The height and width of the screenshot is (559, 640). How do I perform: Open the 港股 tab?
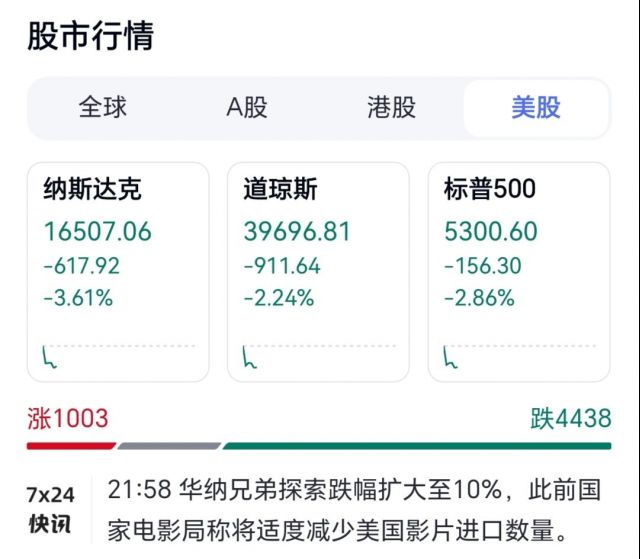click(391, 108)
